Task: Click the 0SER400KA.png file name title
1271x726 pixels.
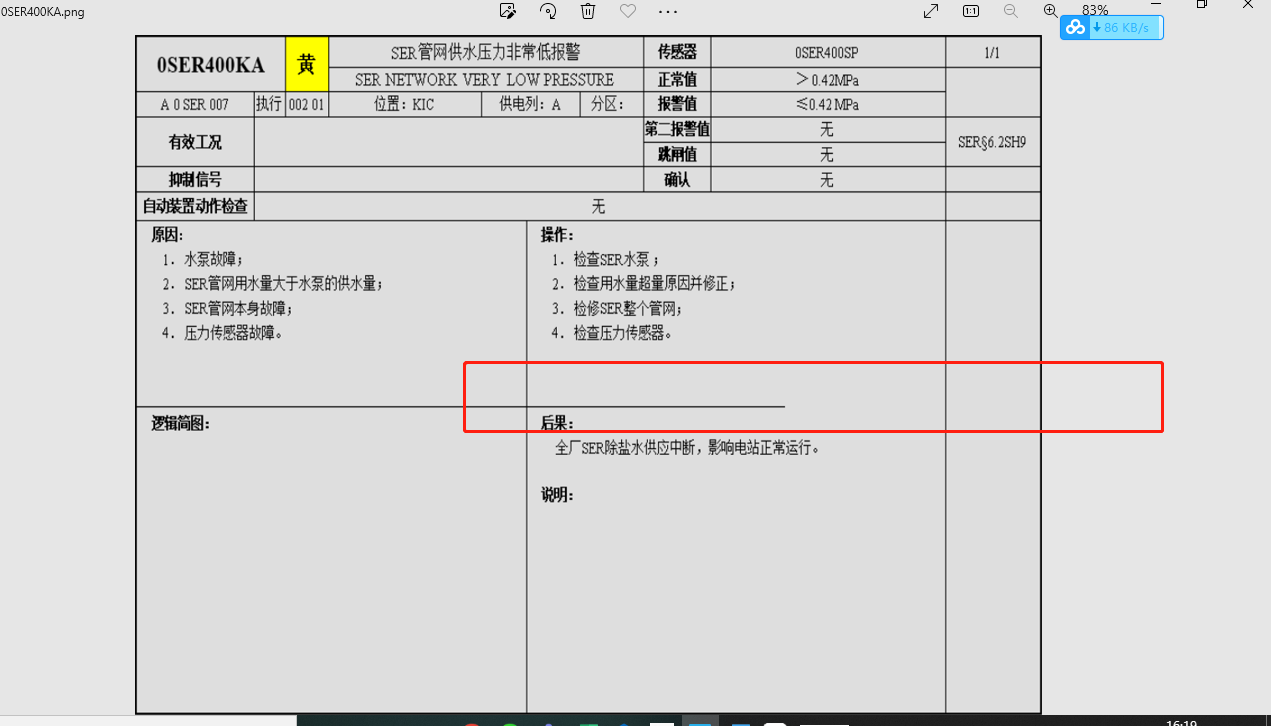Action: pos(42,11)
